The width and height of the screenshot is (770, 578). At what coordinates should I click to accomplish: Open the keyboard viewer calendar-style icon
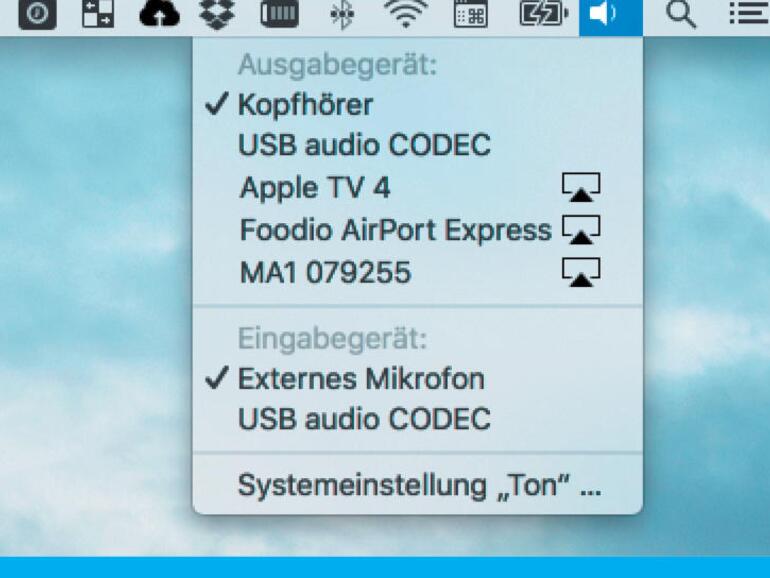click(470, 14)
